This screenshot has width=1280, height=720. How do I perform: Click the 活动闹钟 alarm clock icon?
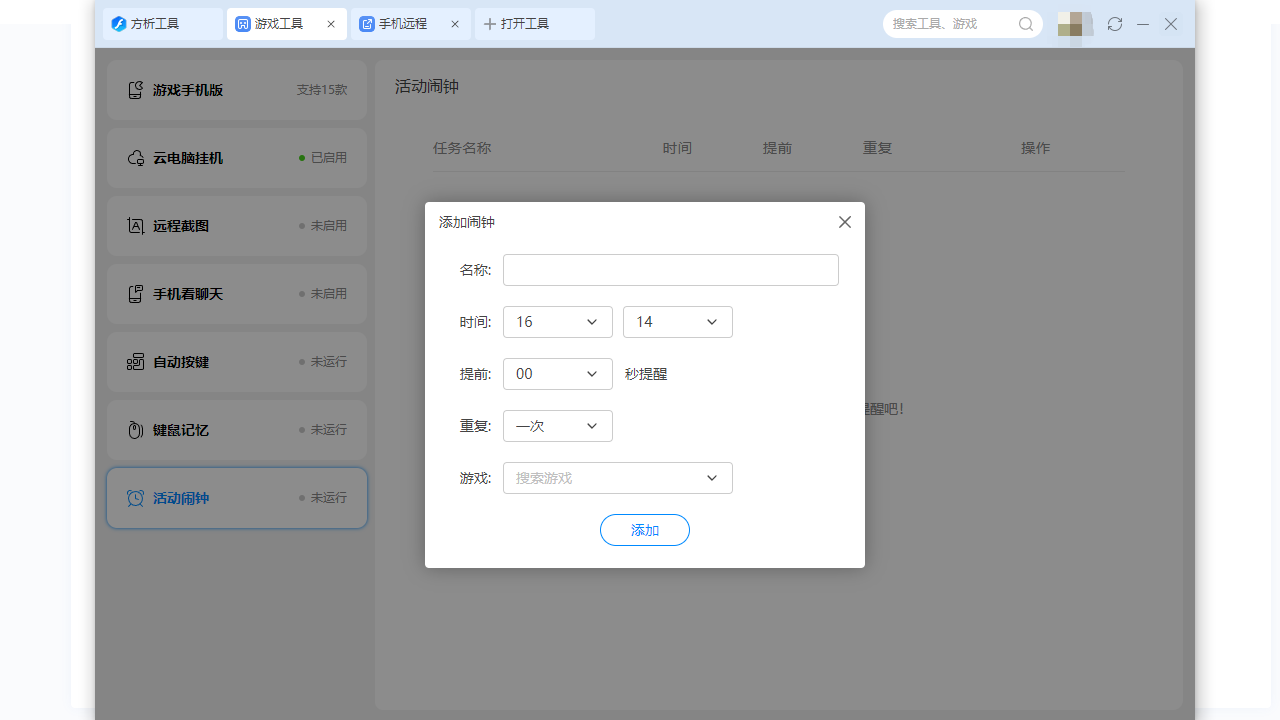[135, 497]
